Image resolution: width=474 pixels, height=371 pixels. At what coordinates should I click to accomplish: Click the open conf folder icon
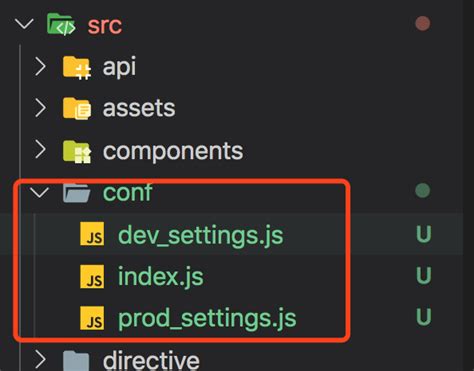tap(77, 192)
